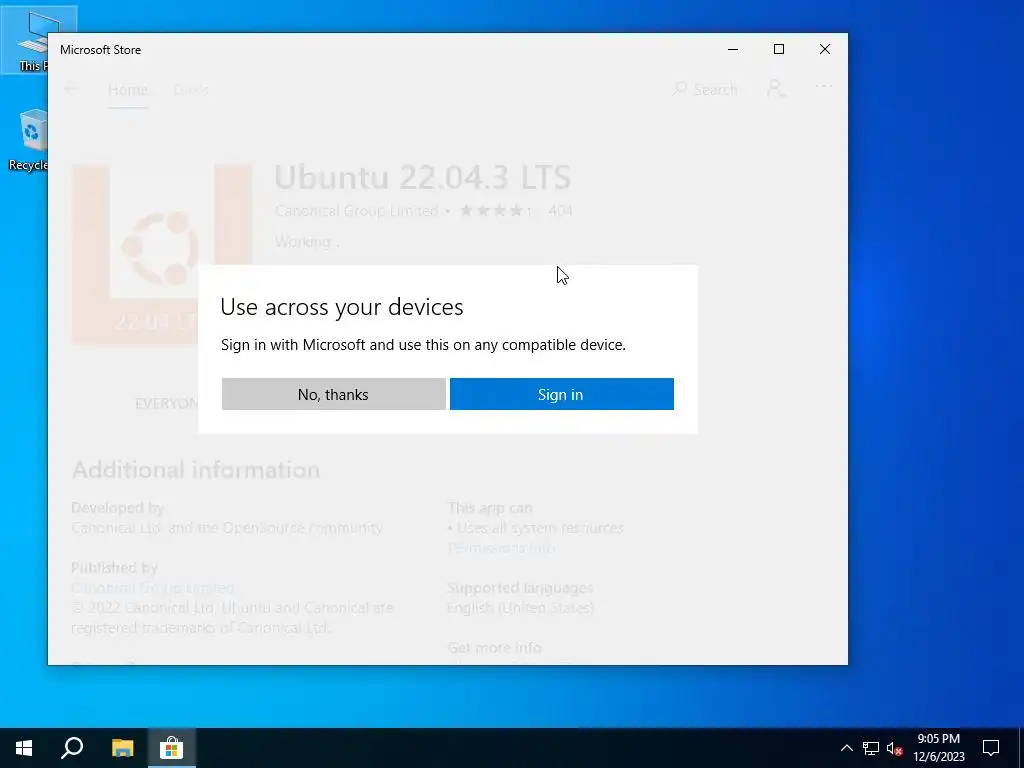The image size is (1024, 768).
Task: Open the three-dot See more menu
Action: tap(824, 86)
